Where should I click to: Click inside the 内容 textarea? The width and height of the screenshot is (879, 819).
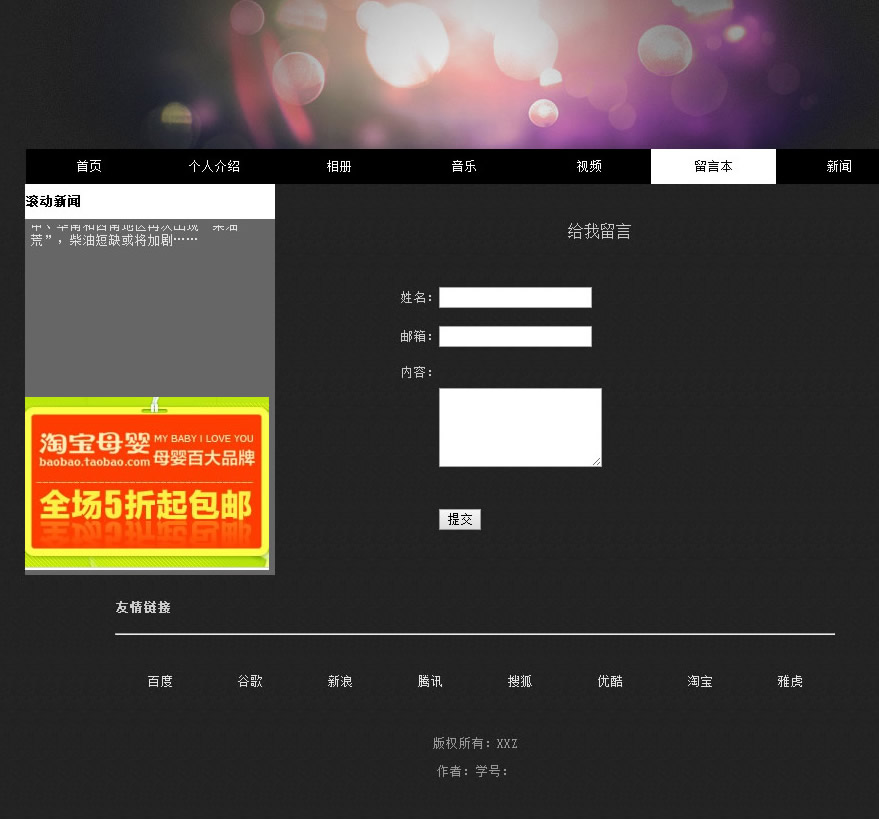520,427
